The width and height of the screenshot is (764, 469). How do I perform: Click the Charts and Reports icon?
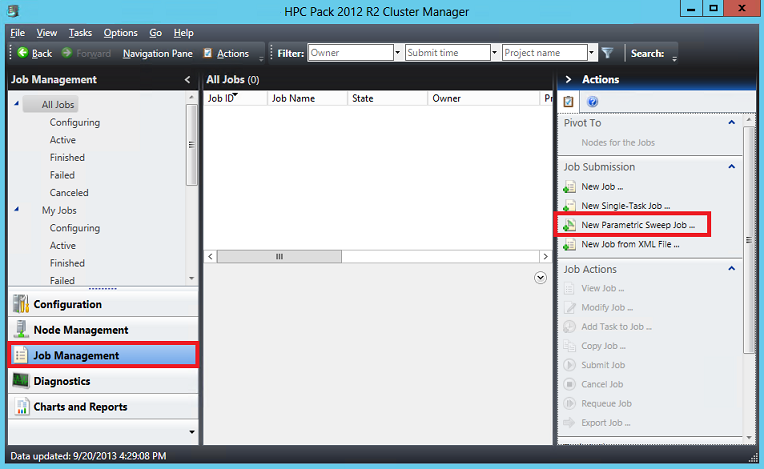pos(21,406)
